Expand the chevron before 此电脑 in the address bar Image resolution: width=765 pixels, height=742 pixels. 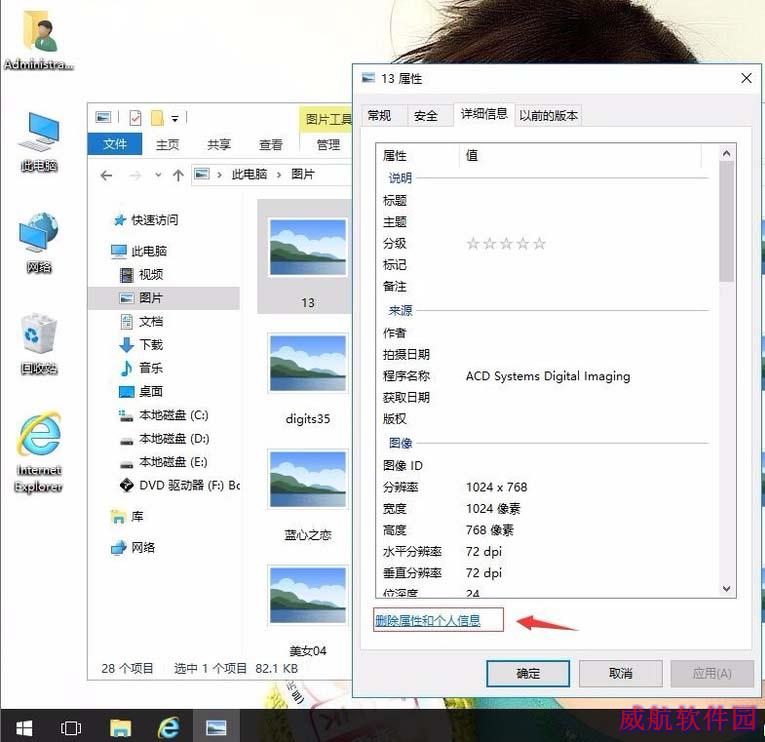(220, 175)
